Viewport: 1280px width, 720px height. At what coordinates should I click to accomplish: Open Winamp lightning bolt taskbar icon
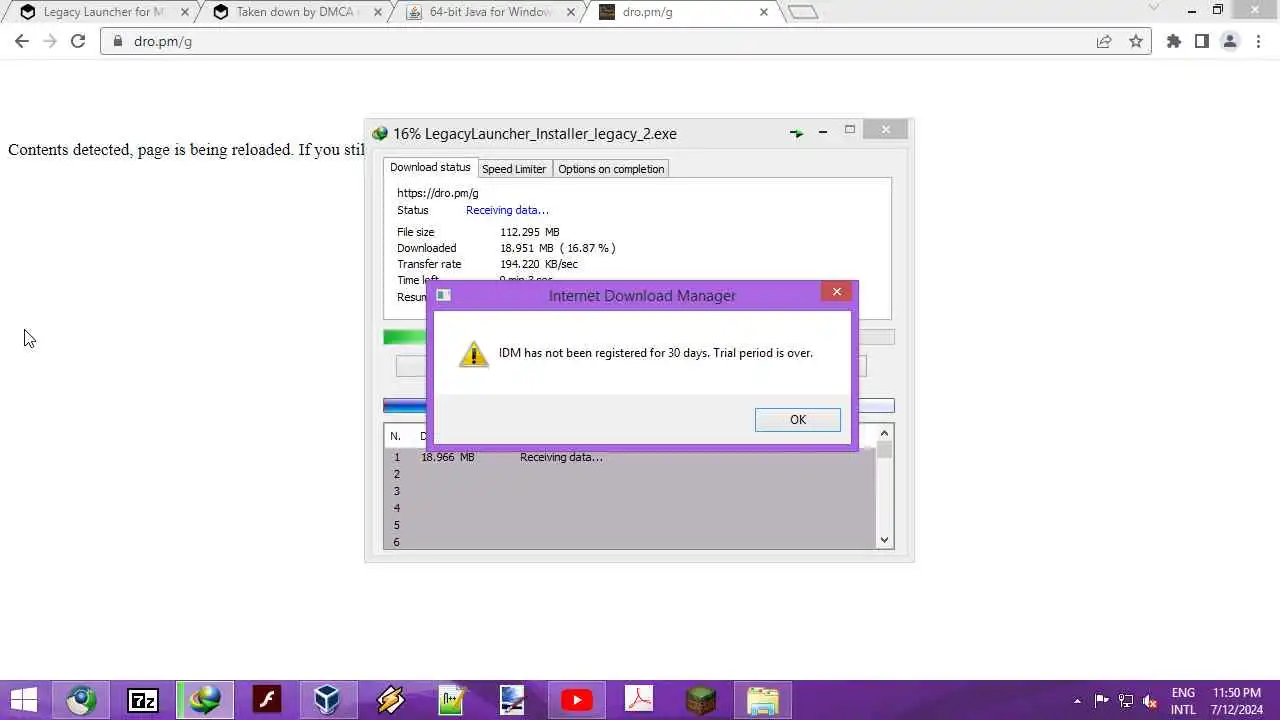pos(390,700)
